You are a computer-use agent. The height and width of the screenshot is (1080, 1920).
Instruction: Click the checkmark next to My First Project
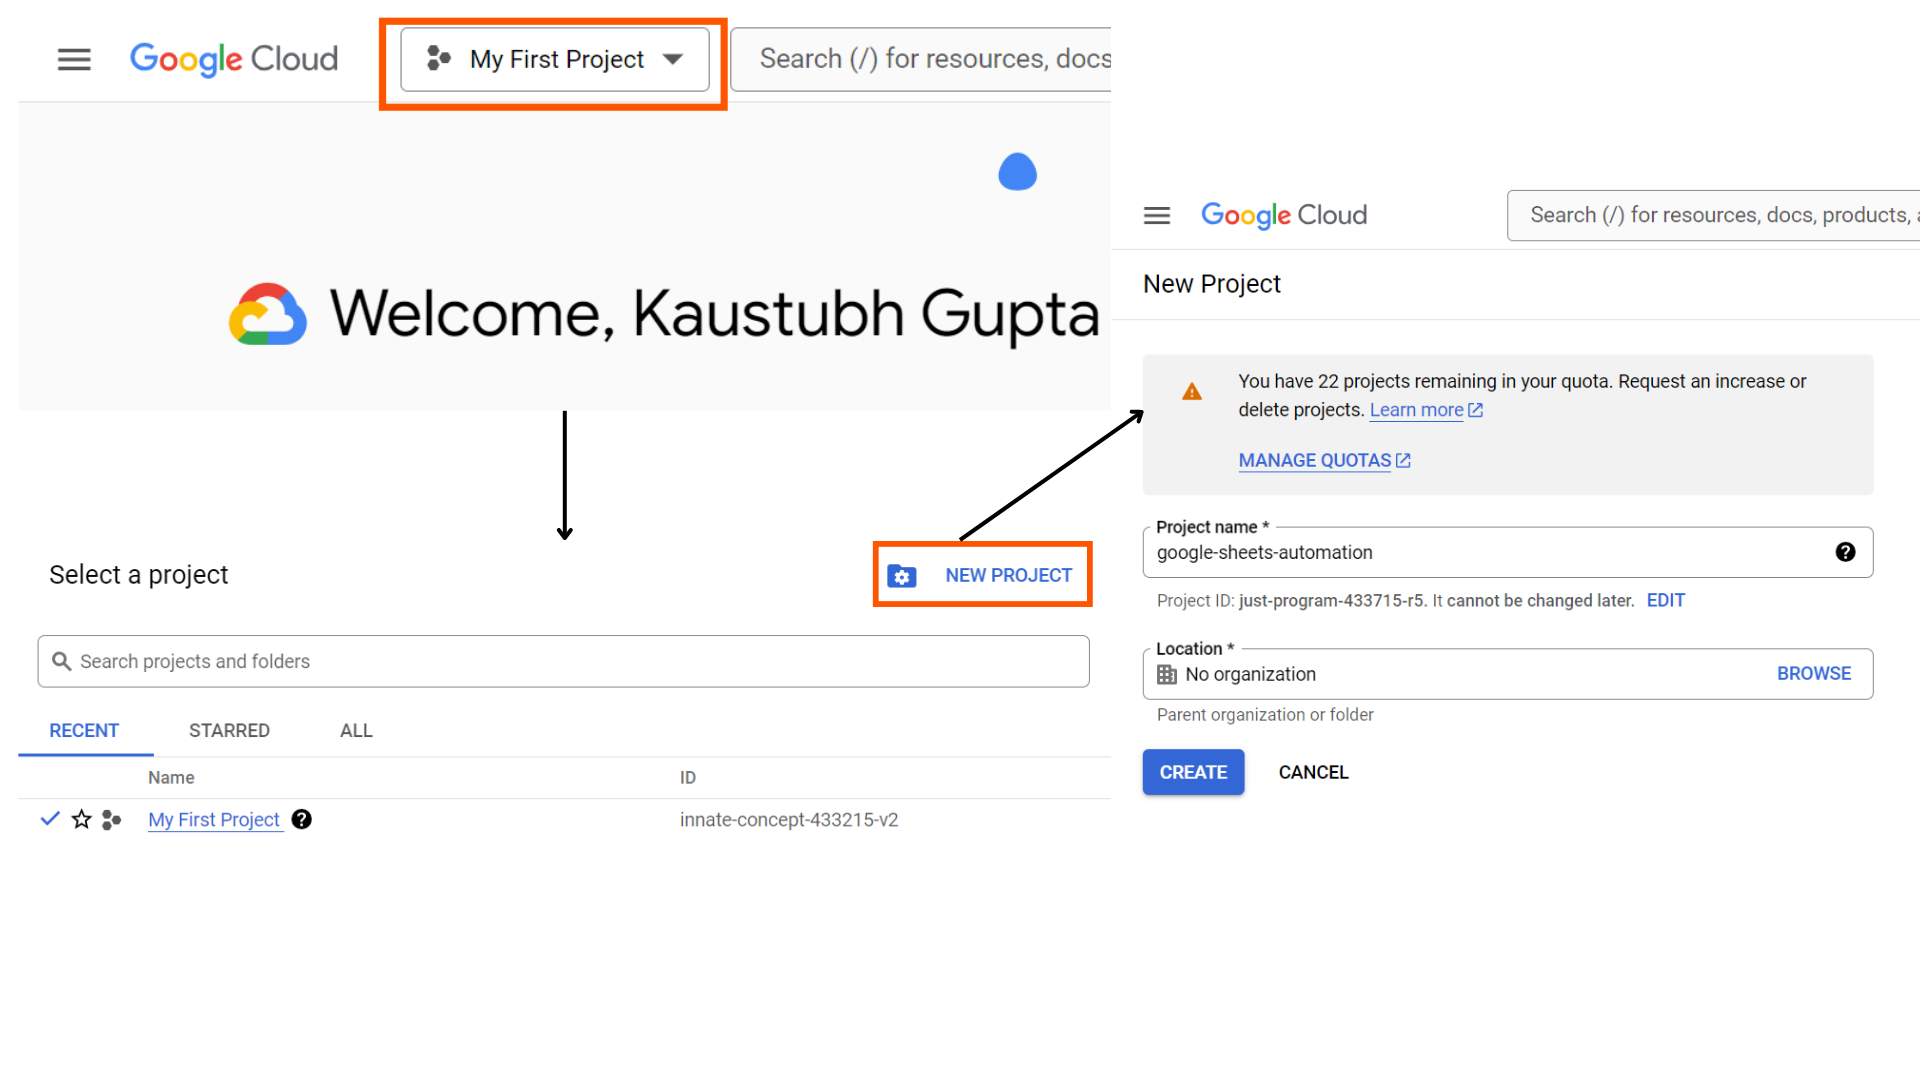(x=49, y=819)
